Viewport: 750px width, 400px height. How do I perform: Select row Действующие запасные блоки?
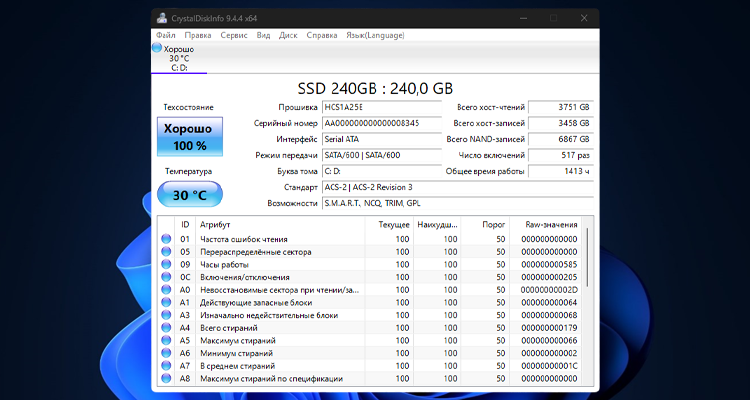pos(370,302)
